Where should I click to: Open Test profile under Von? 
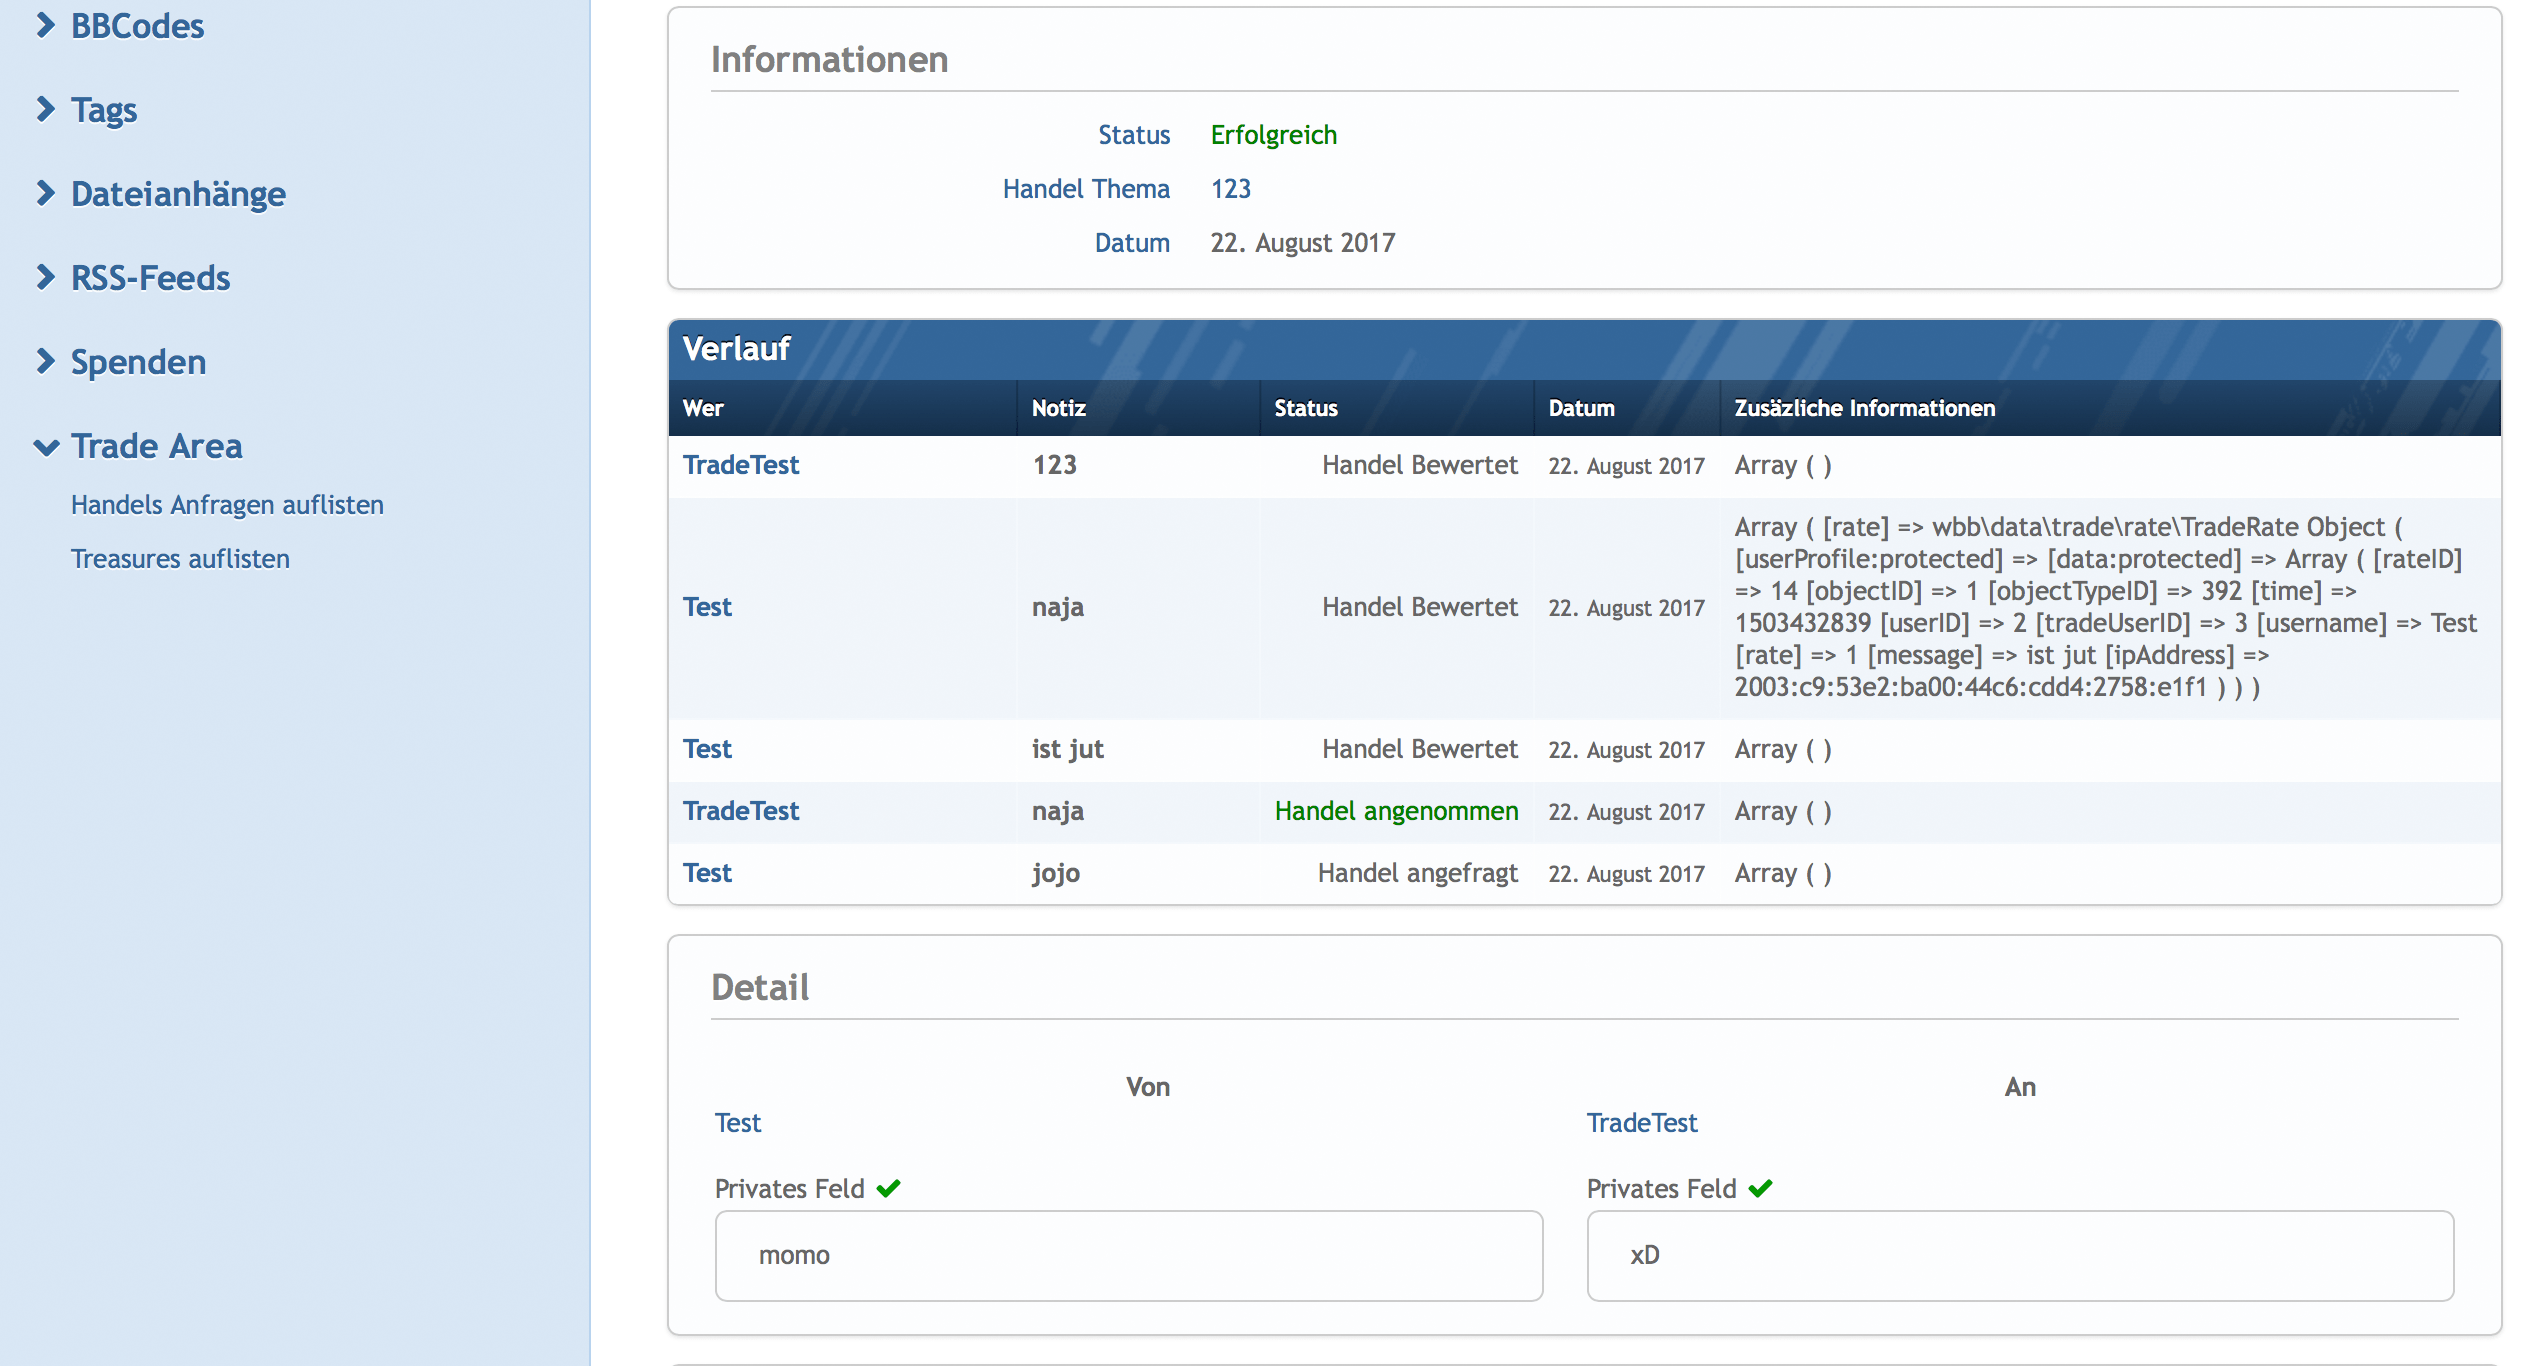[738, 1123]
